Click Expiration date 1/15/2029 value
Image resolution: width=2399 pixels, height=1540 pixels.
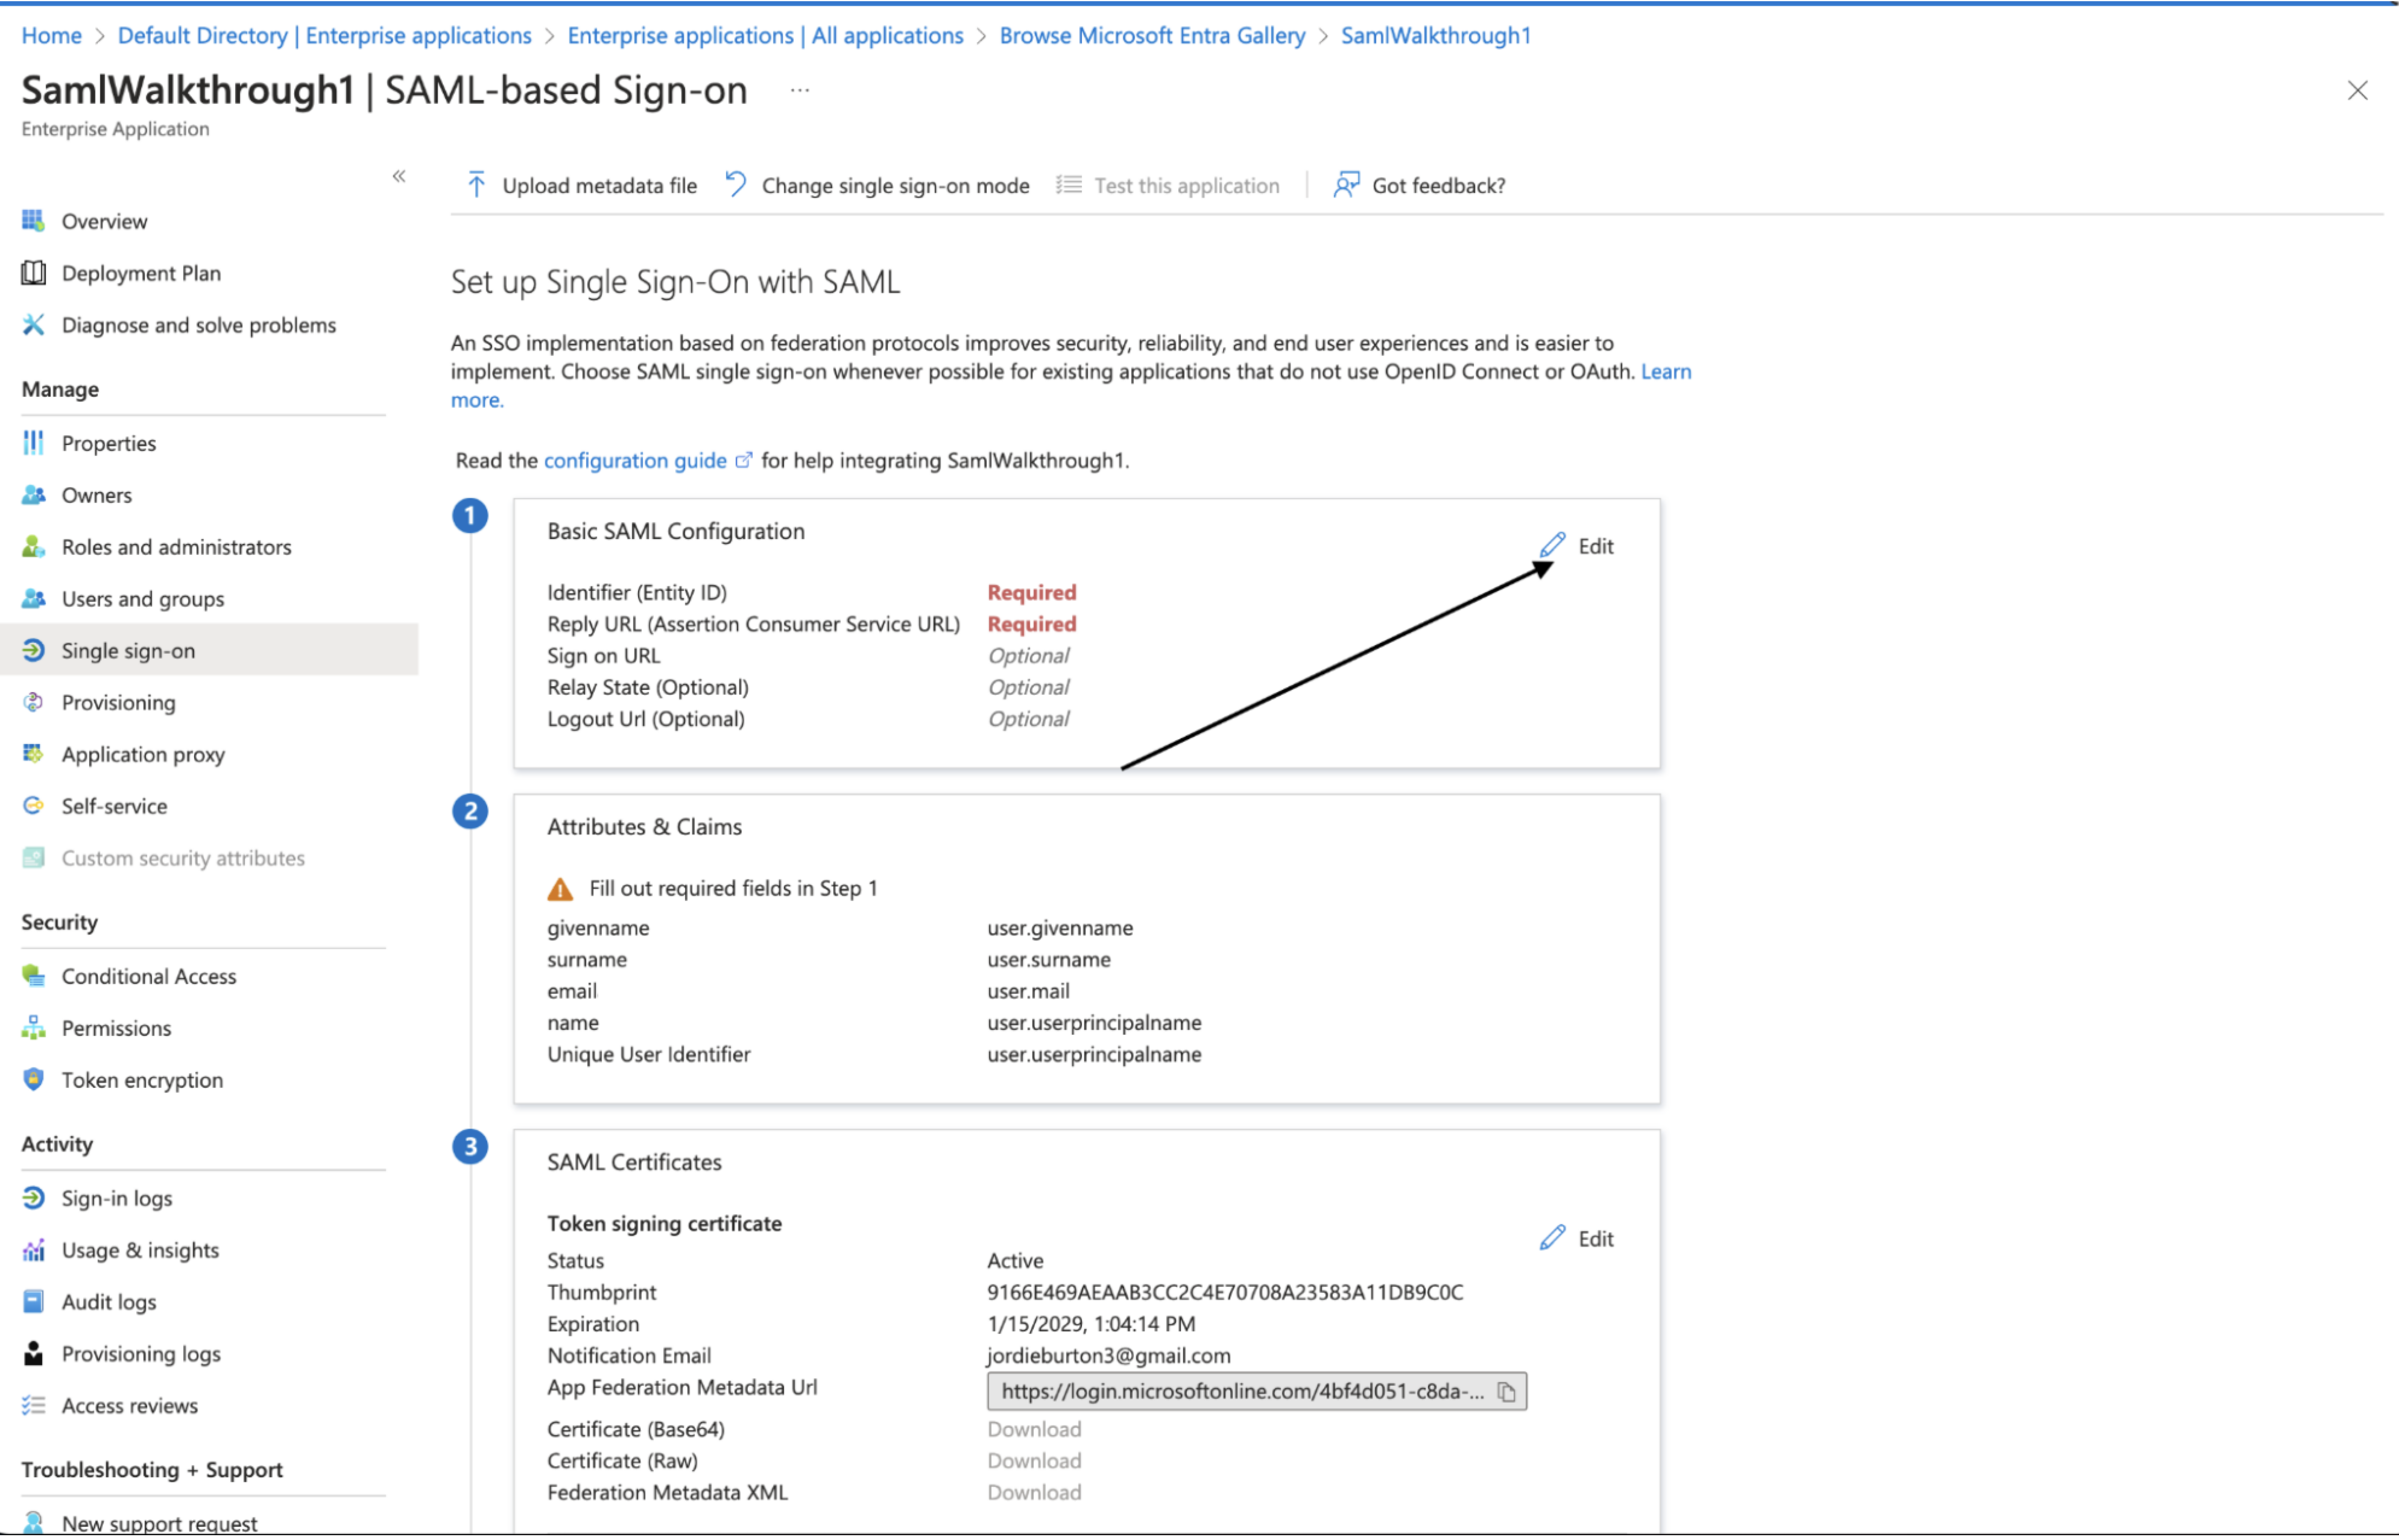point(1091,1325)
